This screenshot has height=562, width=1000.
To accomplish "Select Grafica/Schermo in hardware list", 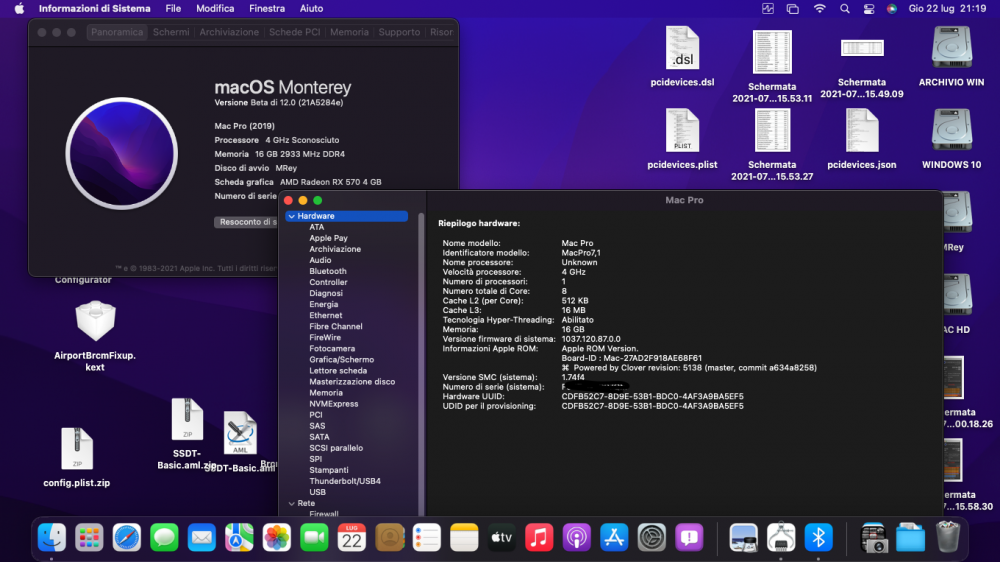I will 341,360.
